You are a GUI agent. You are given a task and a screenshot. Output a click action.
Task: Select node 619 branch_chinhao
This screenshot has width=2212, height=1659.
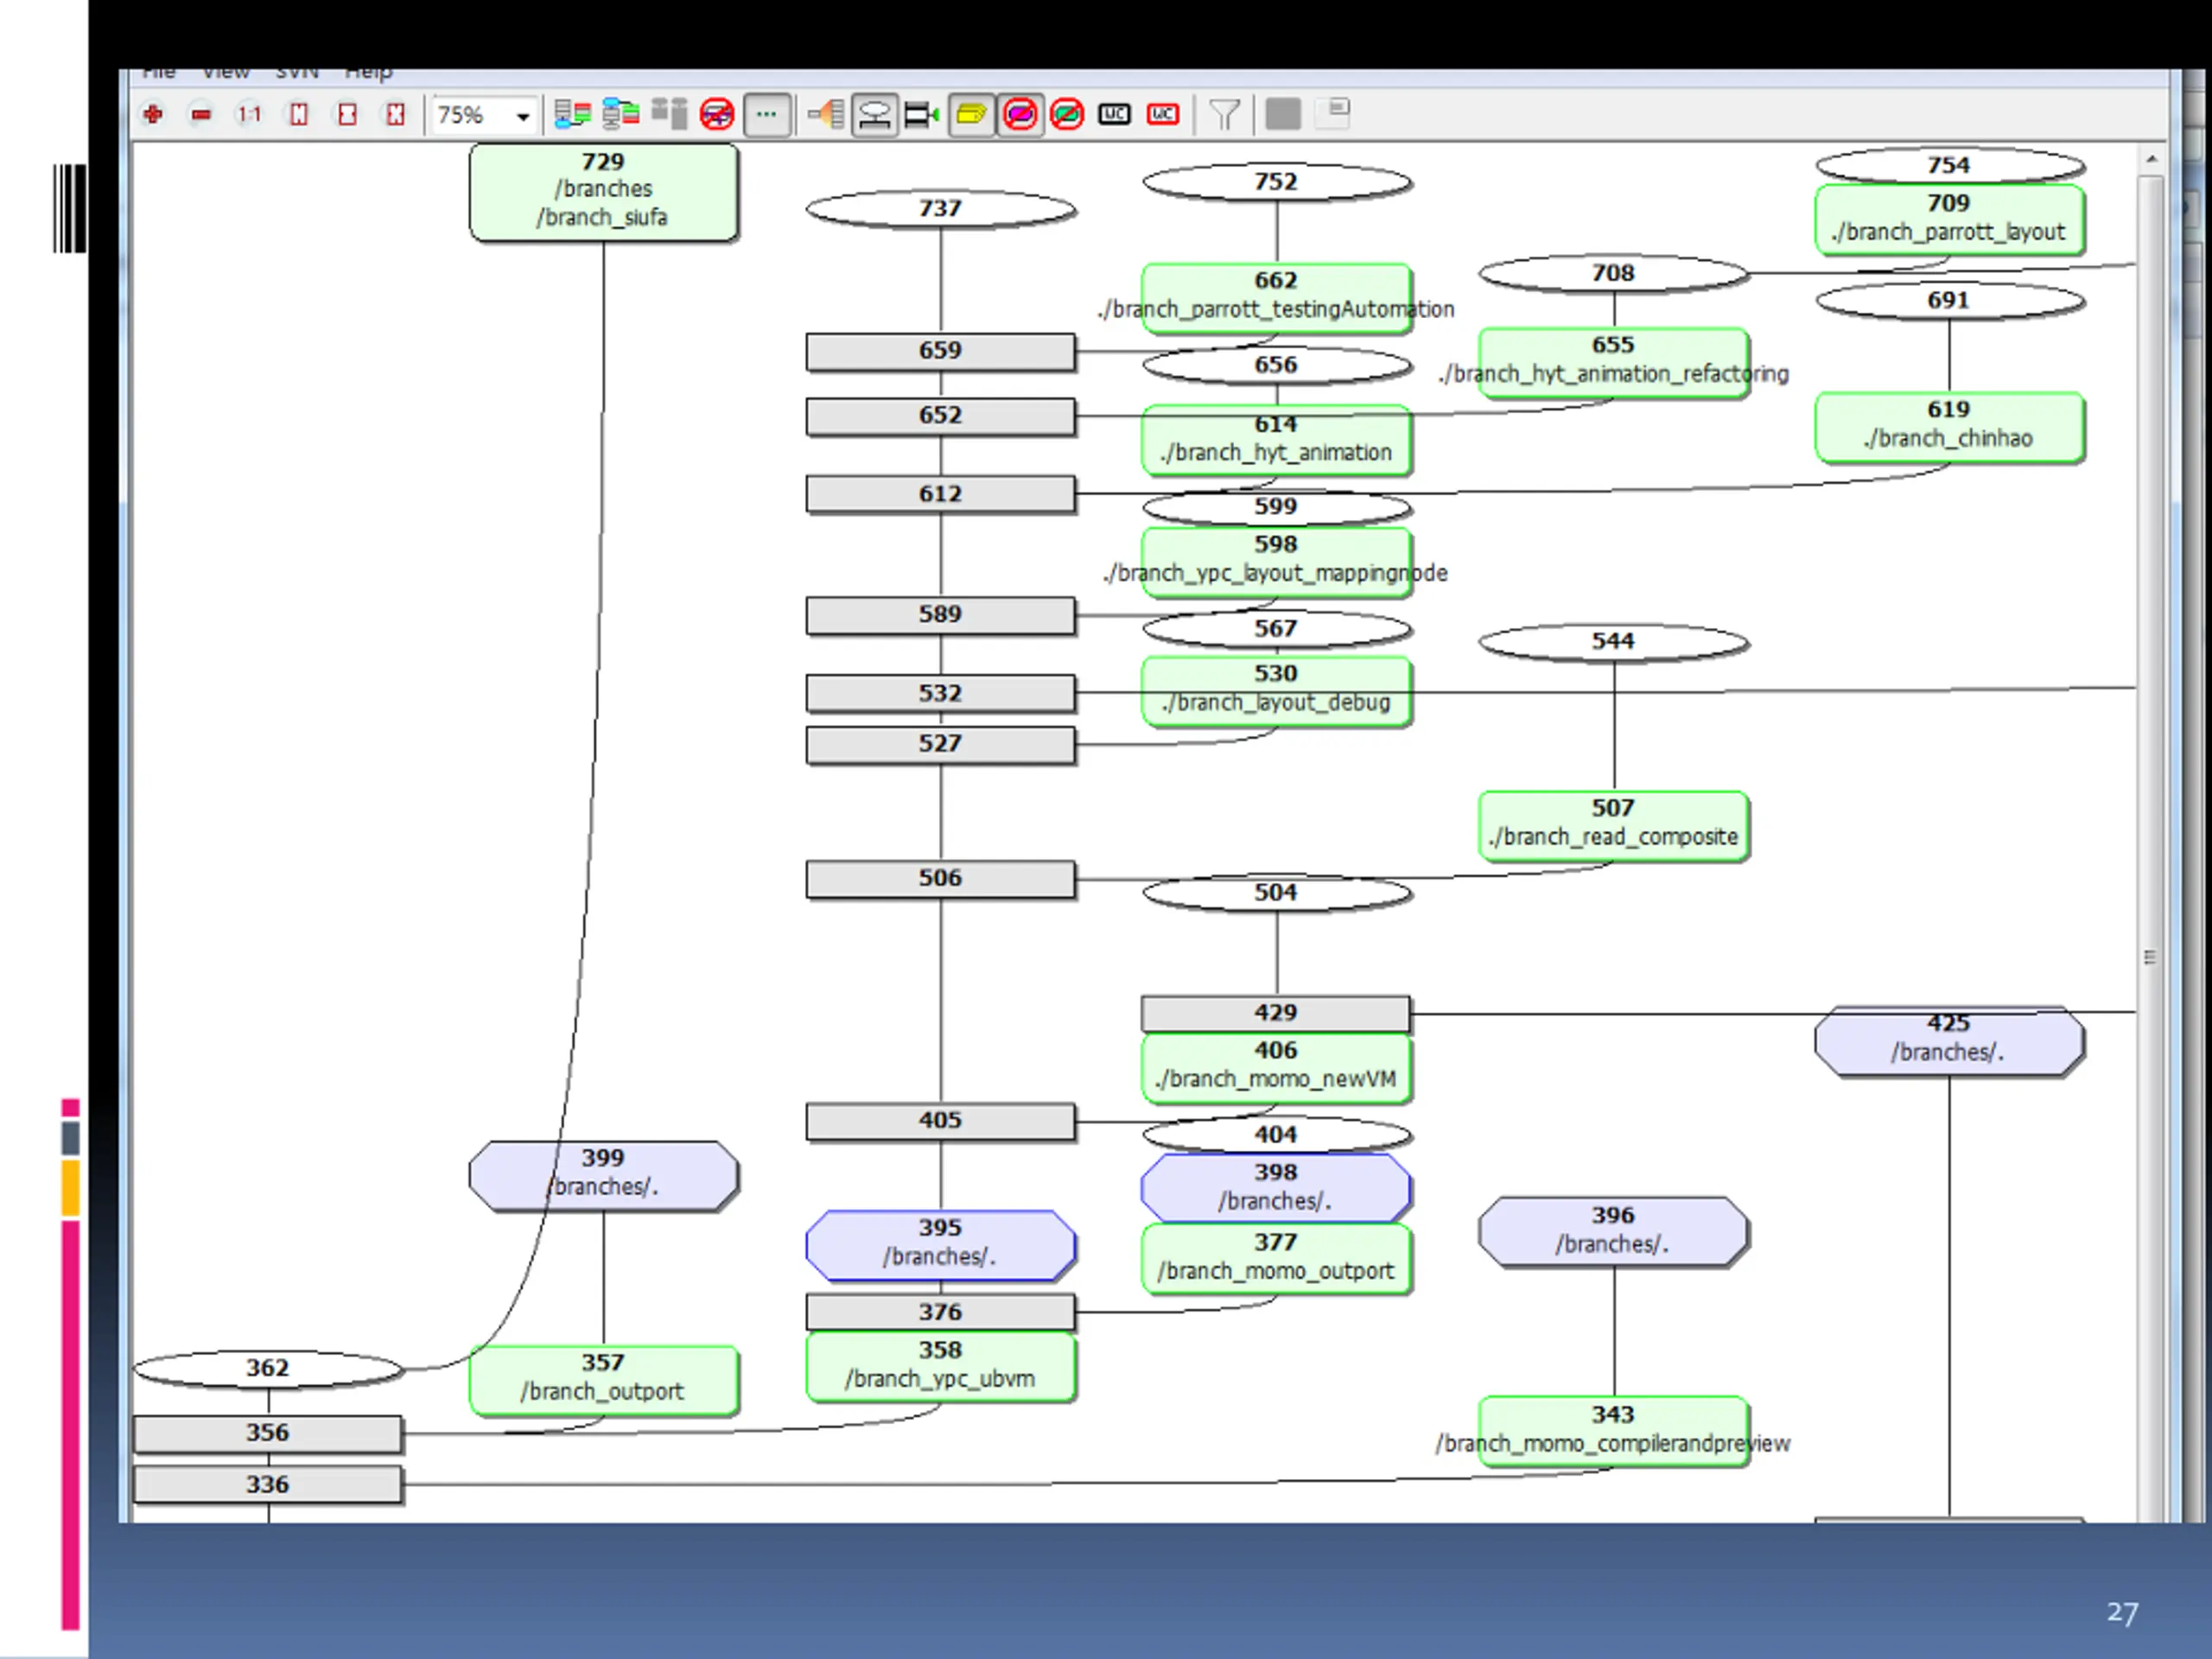pos(1950,427)
